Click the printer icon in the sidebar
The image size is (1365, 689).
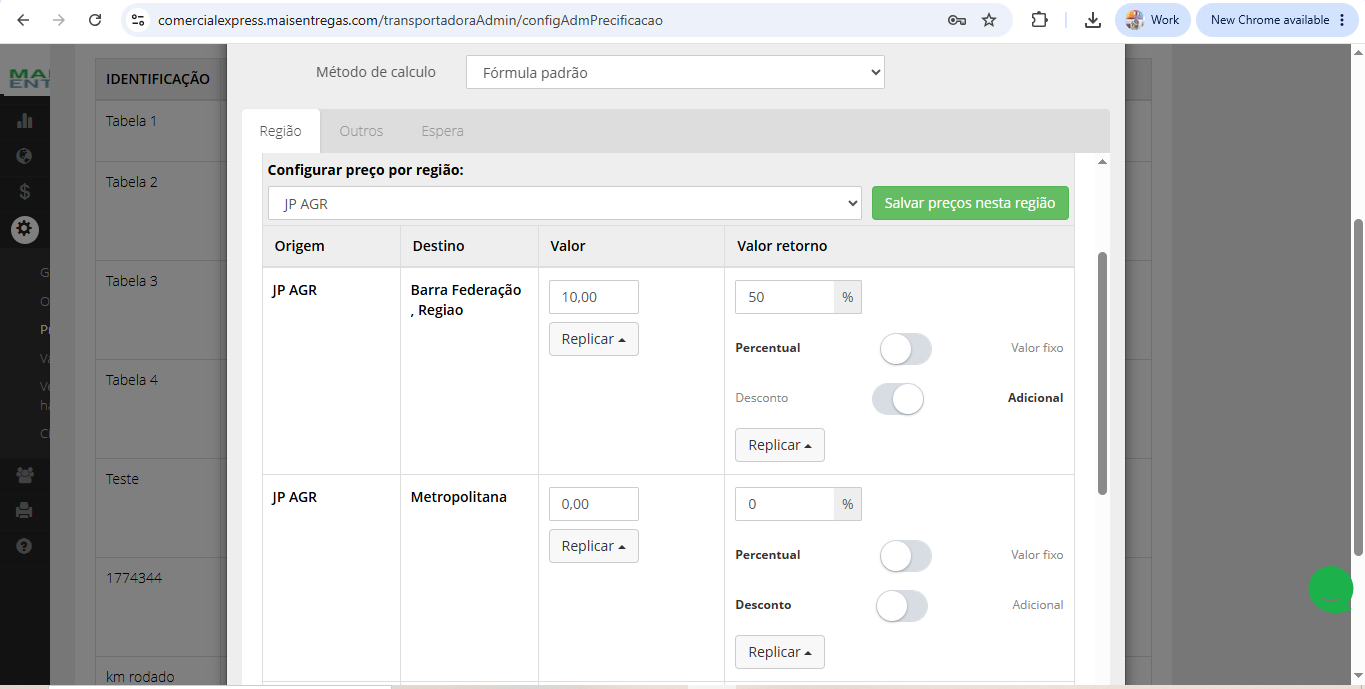click(25, 510)
